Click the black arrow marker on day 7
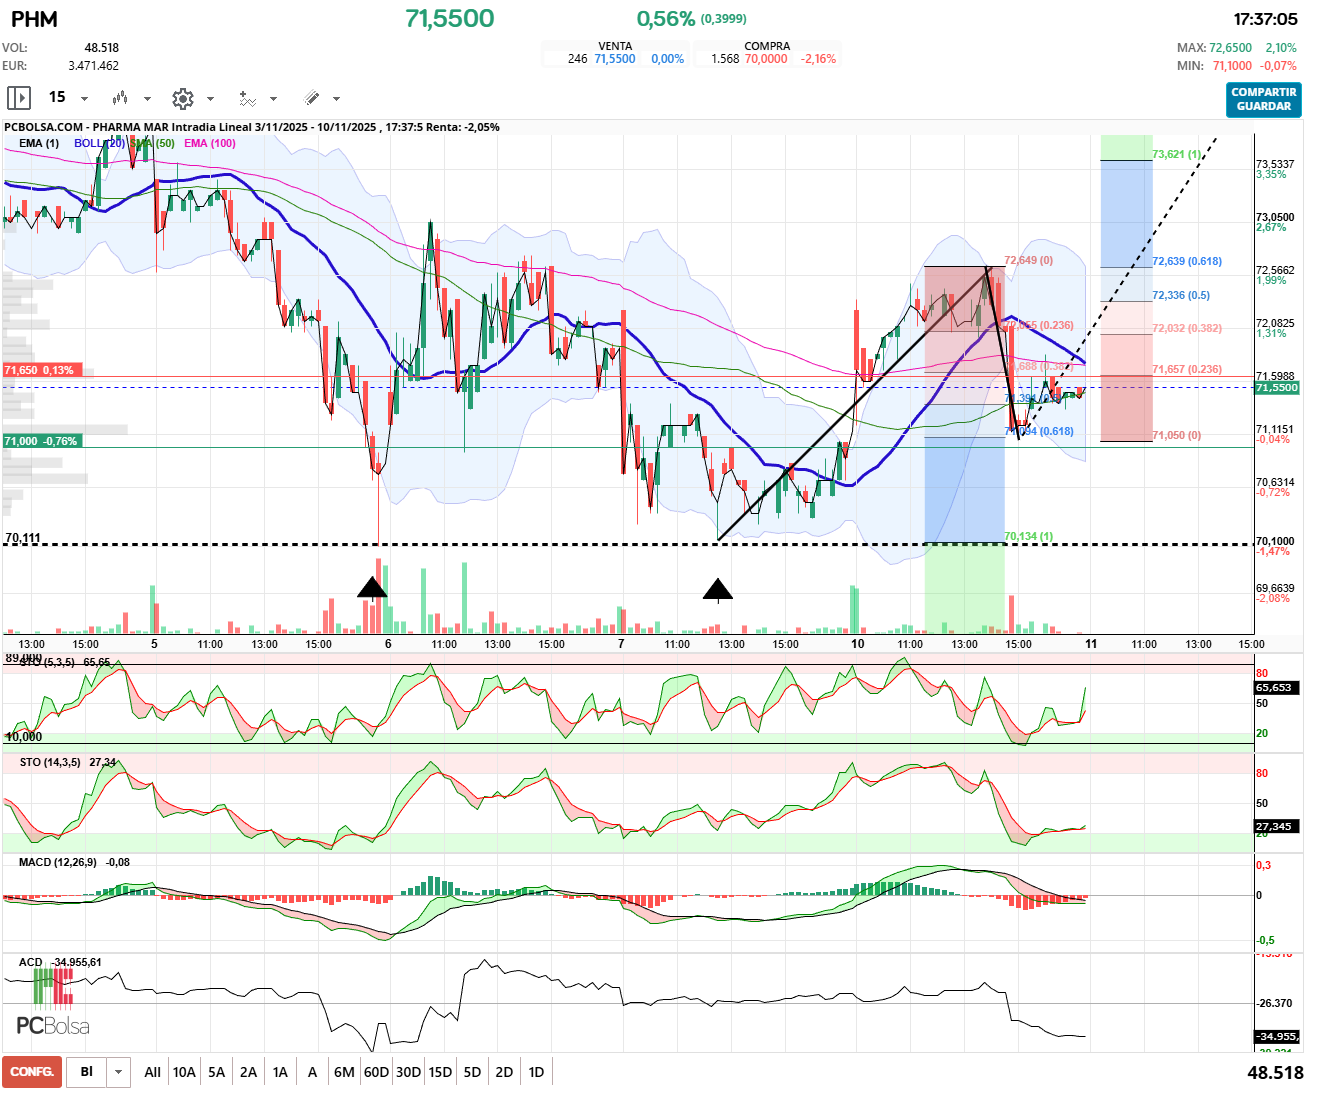This screenshot has height=1093, width=1317. tap(718, 589)
